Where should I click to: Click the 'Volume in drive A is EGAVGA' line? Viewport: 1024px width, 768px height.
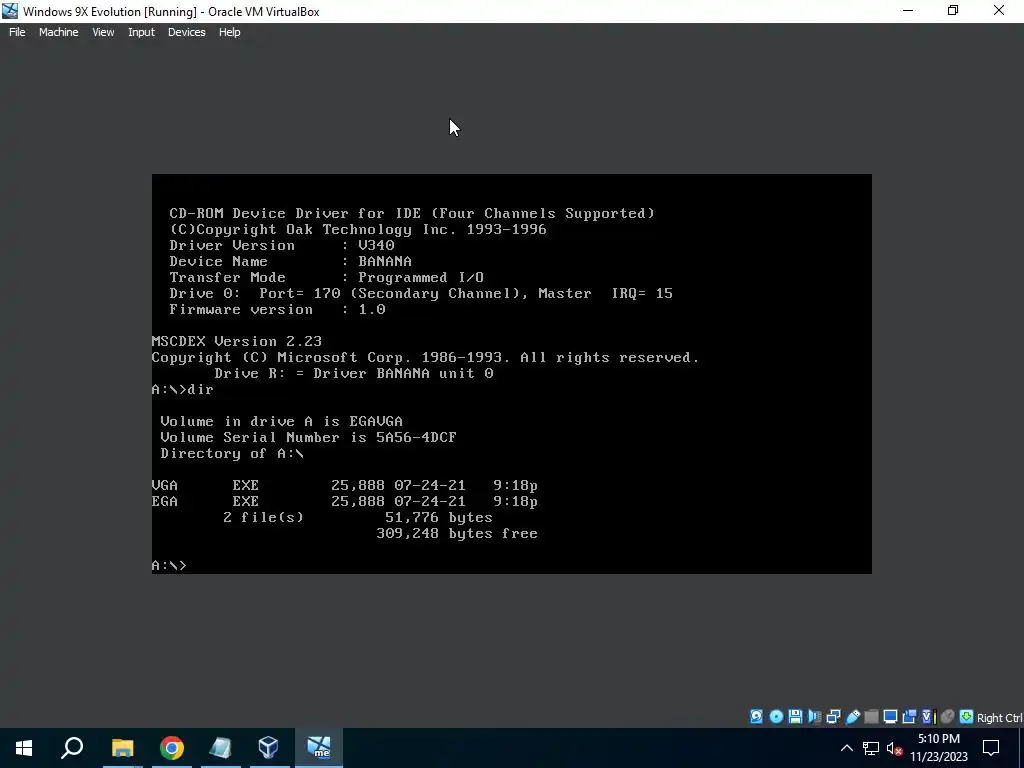[281, 421]
